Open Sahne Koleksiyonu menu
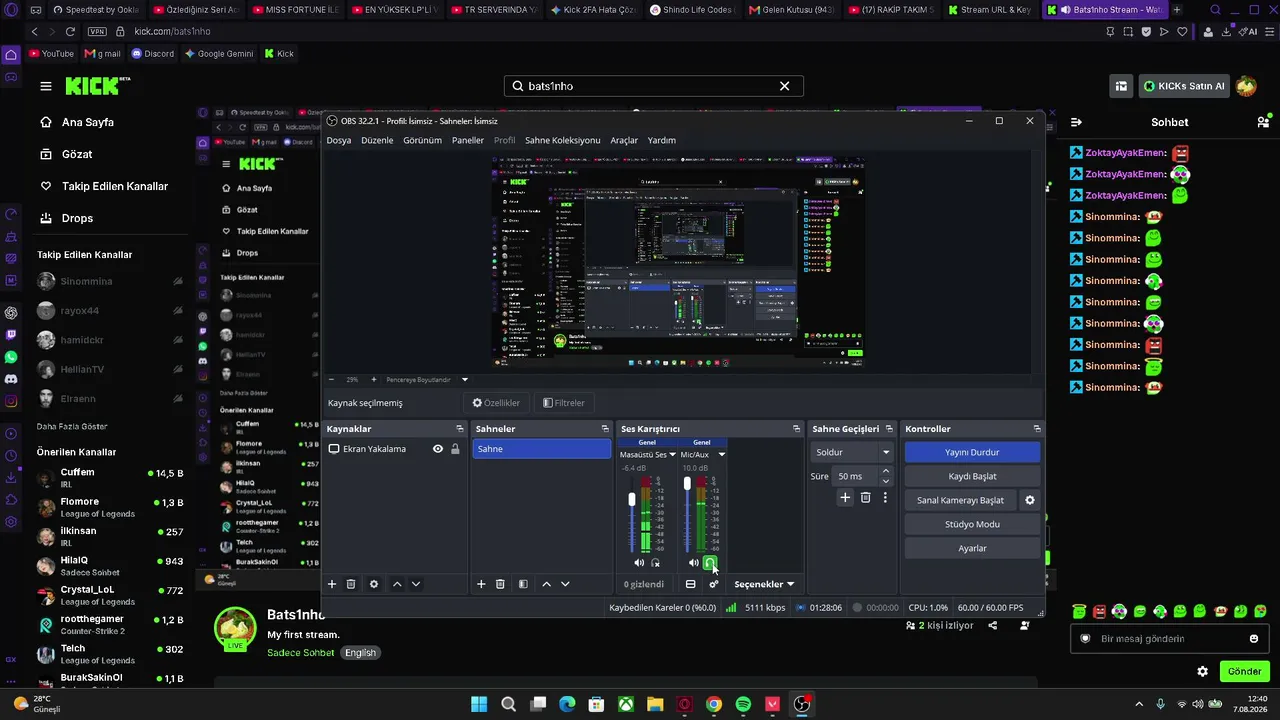The height and width of the screenshot is (720, 1280). [x=563, y=140]
